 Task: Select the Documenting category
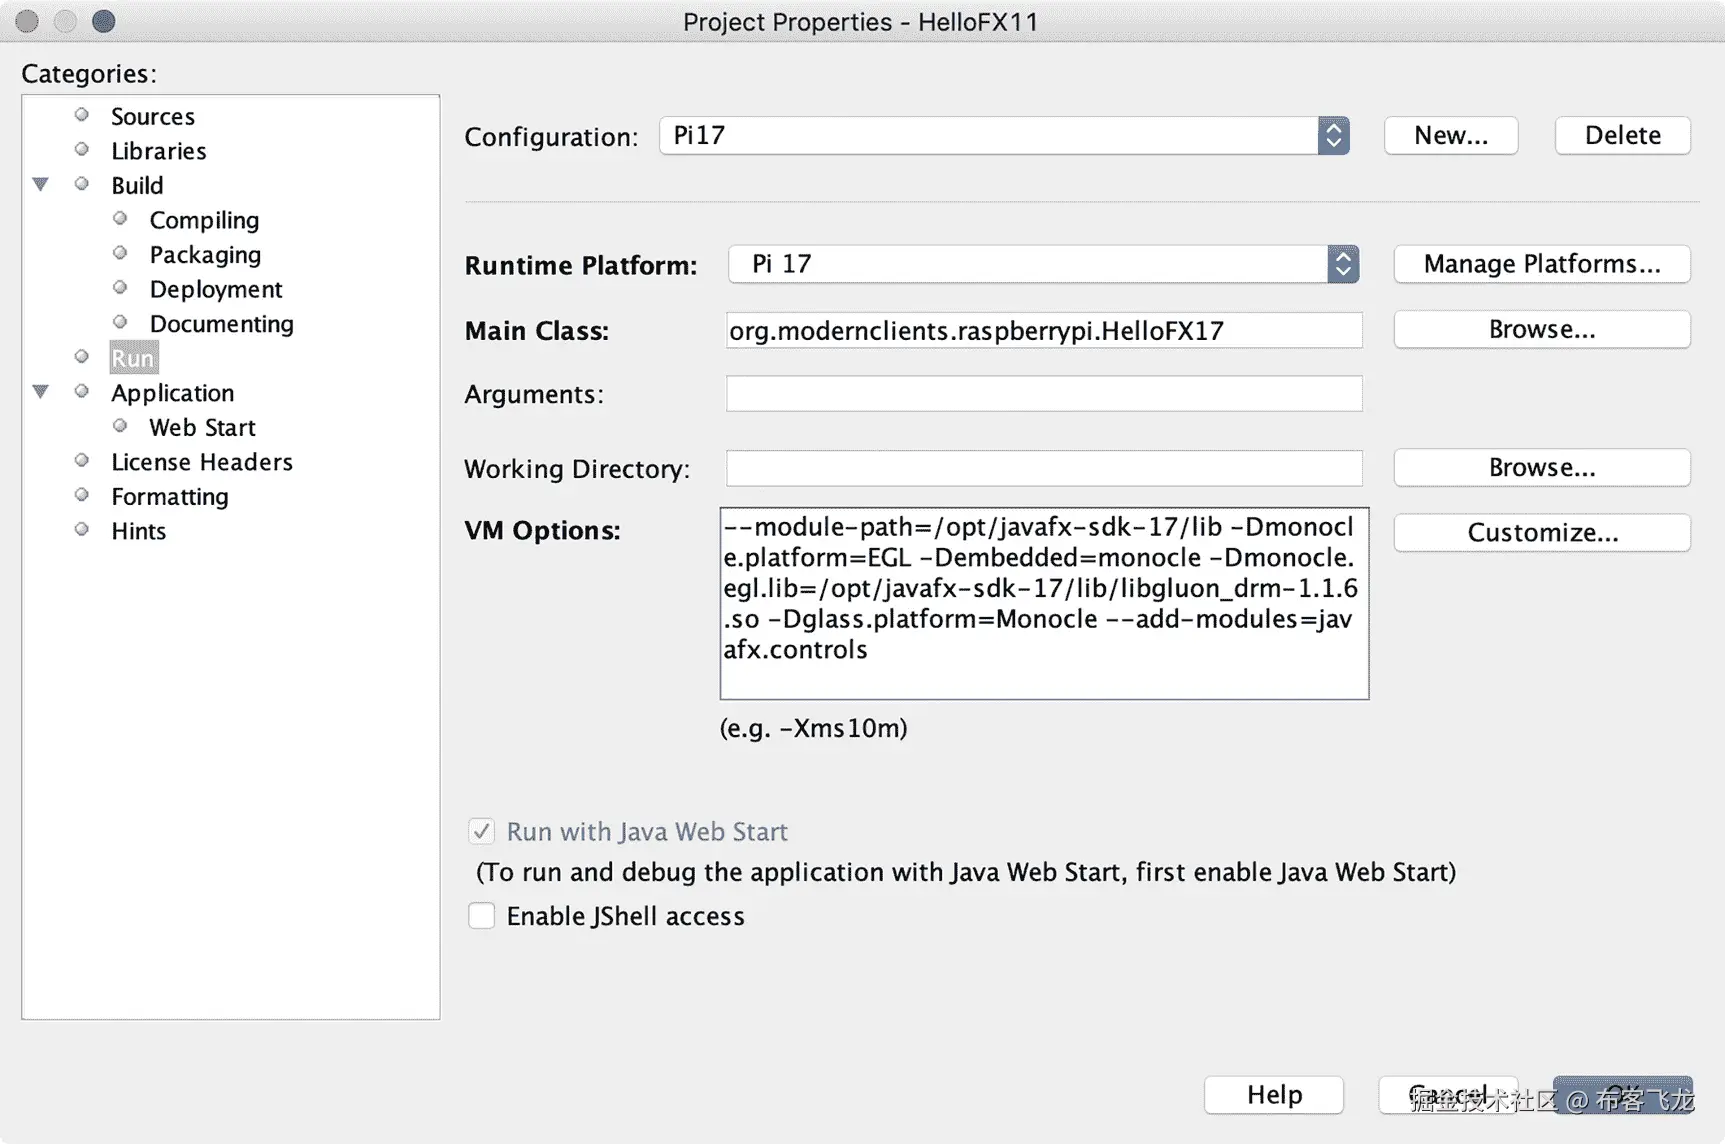[221, 323]
